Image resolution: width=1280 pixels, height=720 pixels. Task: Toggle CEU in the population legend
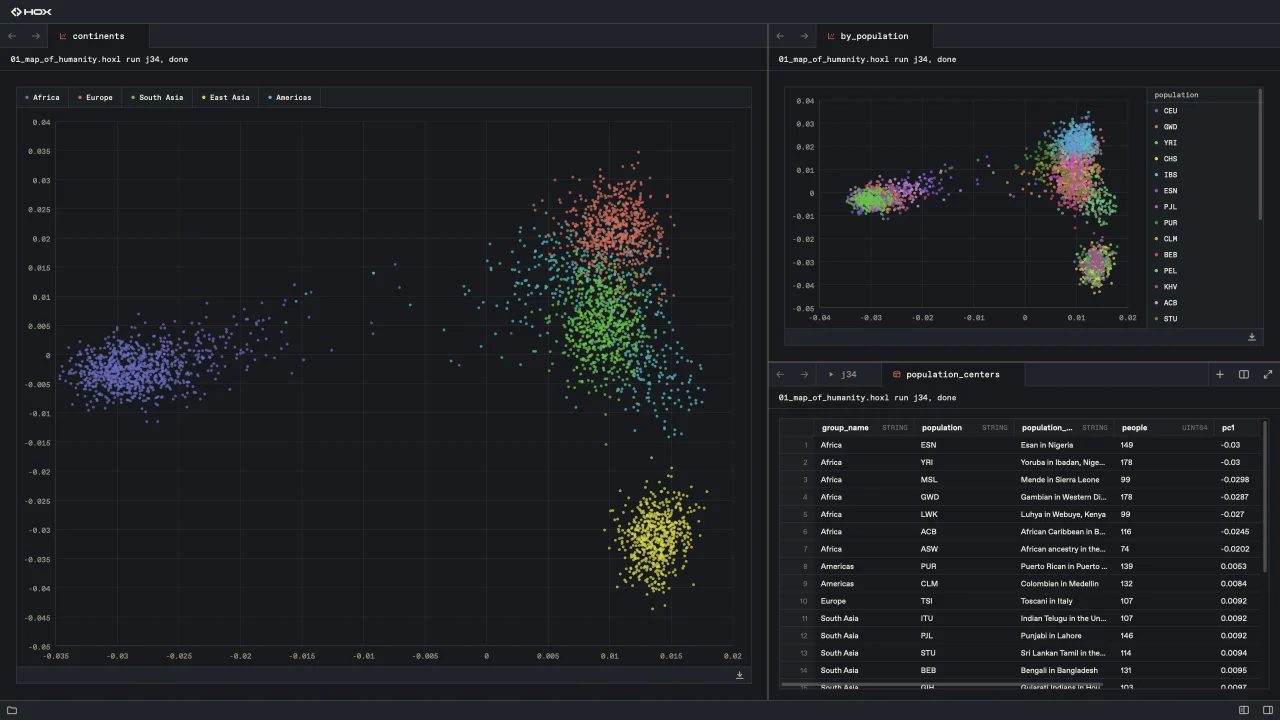click(x=1166, y=111)
